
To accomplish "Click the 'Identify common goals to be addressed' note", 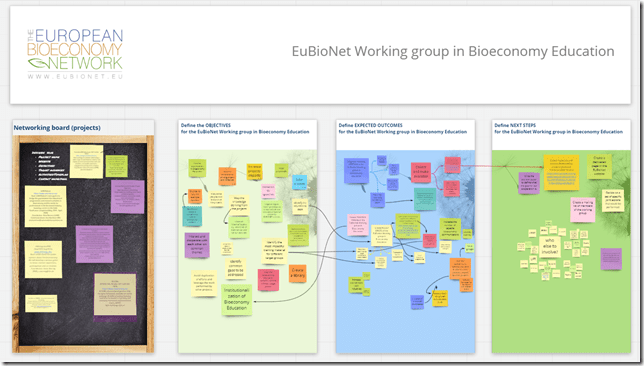I will (236, 267).
